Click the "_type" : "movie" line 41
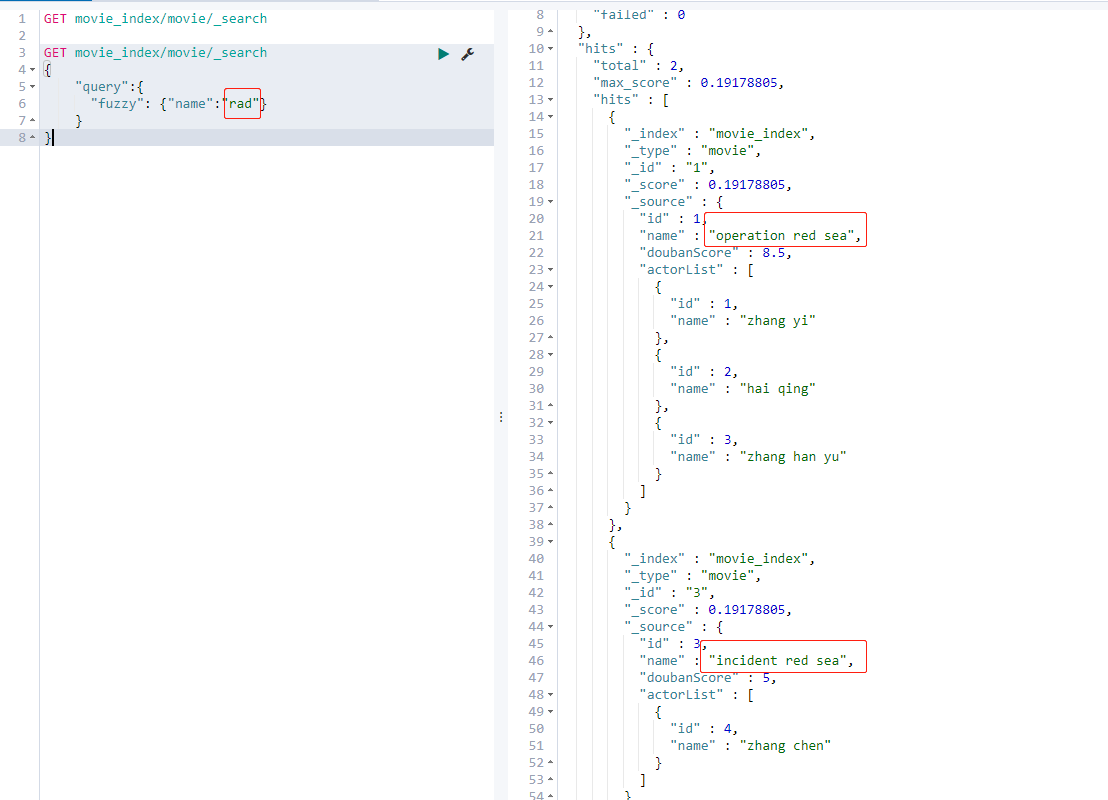 (x=692, y=576)
